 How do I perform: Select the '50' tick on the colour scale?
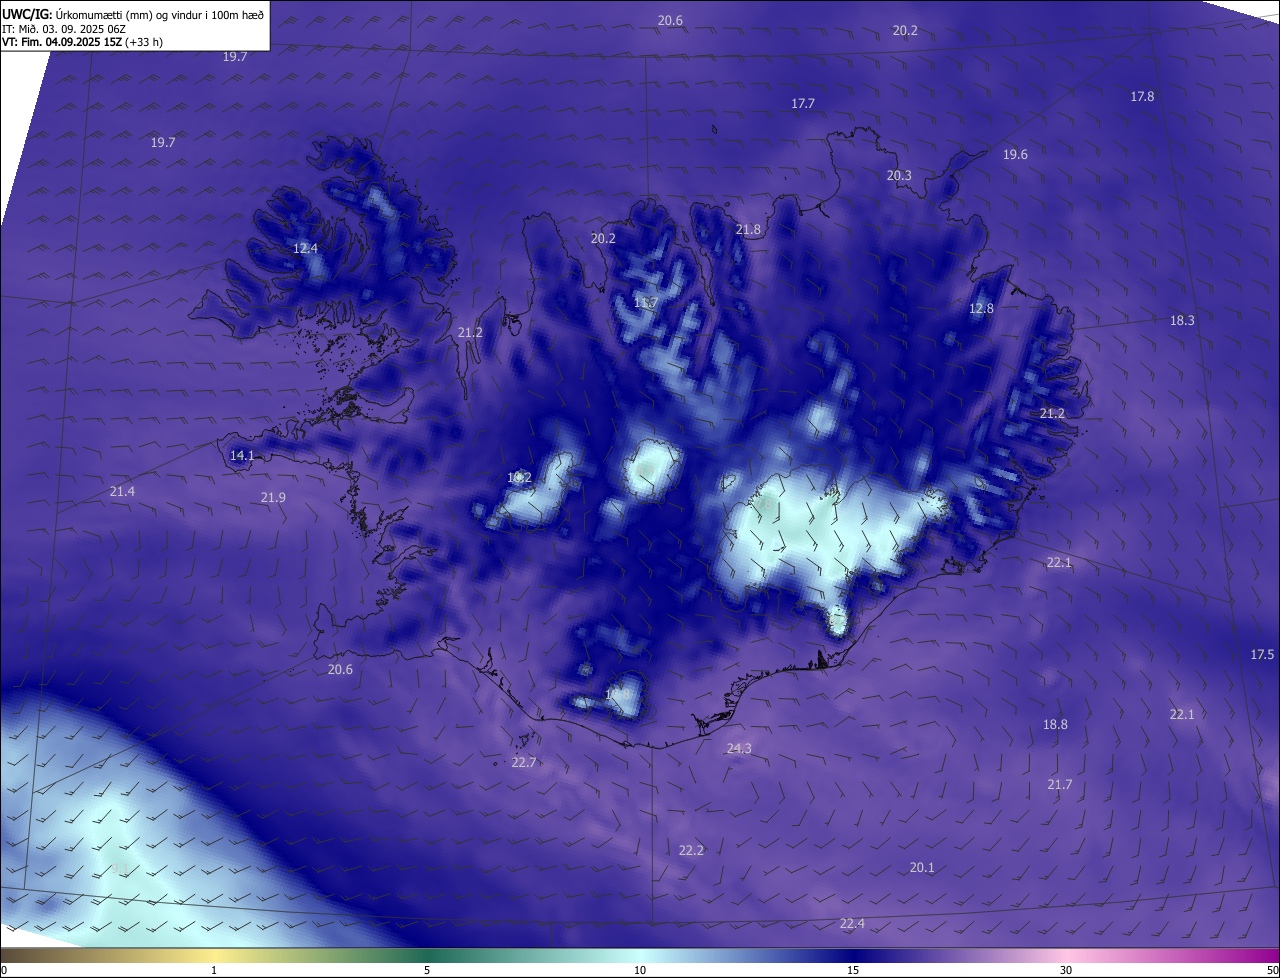click(x=1272, y=970)
